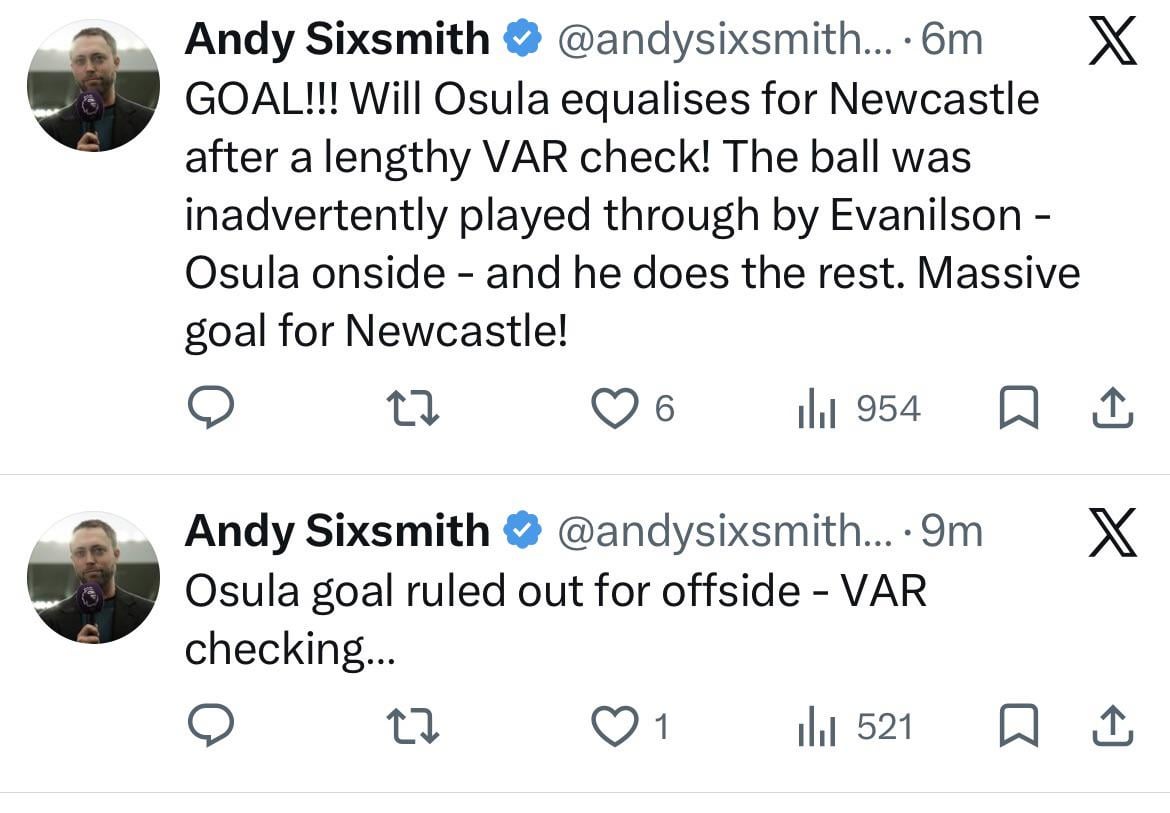1170x813 pixels.
Task: Share the offside ruled out tweet
Action: (x=1113, y=726)
